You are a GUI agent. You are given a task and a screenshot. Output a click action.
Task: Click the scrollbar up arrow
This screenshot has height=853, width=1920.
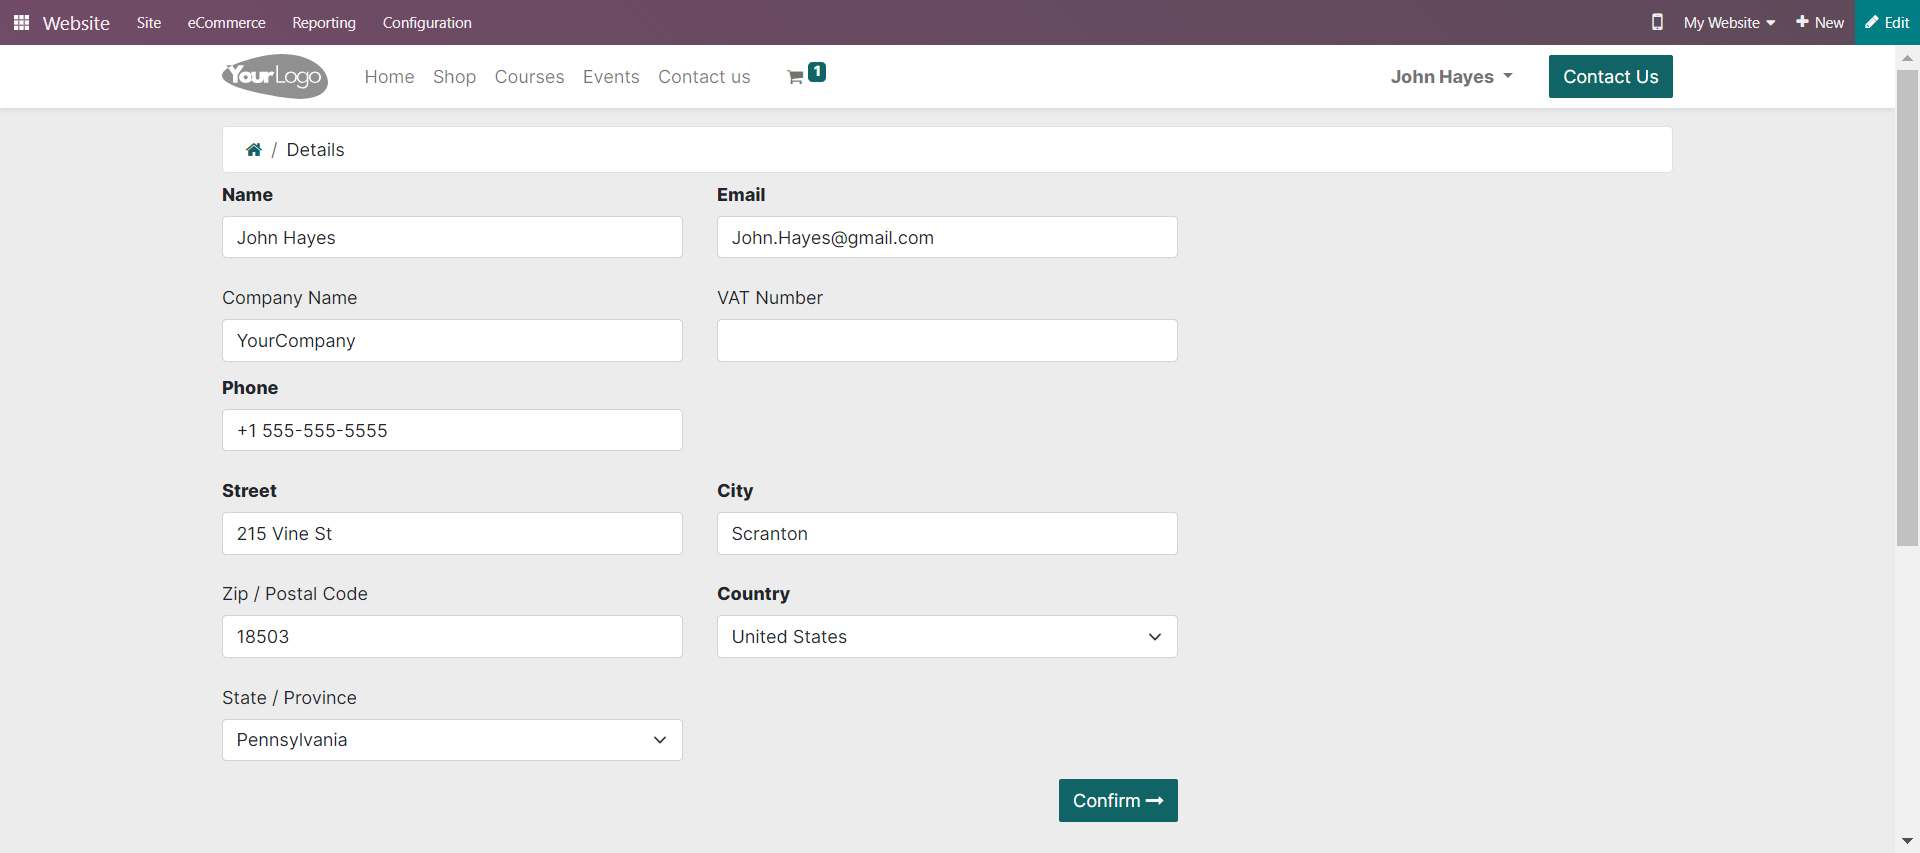(x=1907, y=58)
